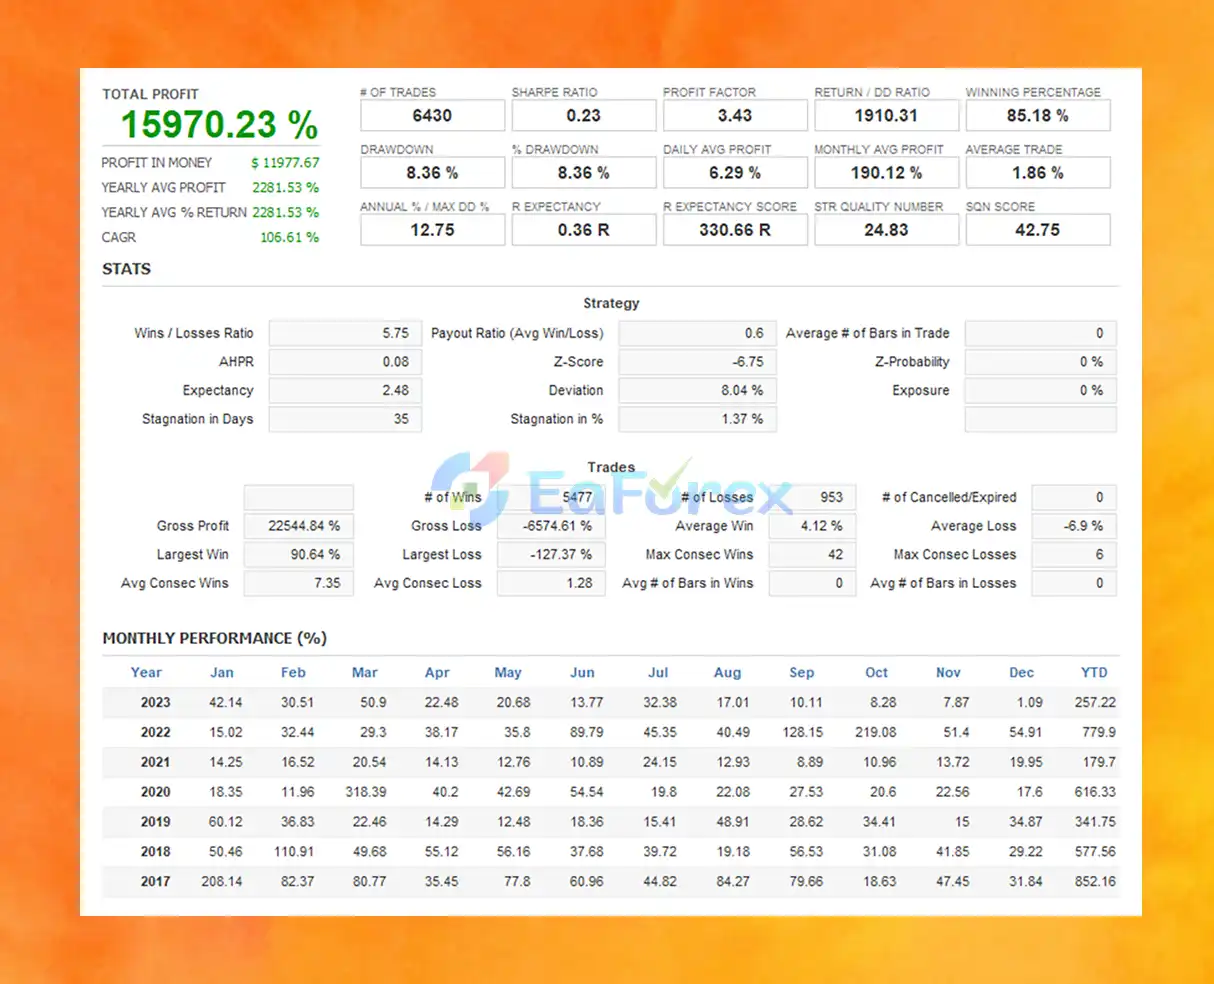1214x984 pixels.
Task: Click the YTD column header
Action: [x=1094, y=673]
